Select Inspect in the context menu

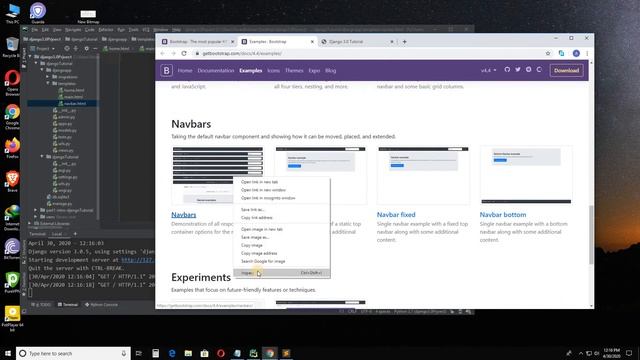[282, 273]
